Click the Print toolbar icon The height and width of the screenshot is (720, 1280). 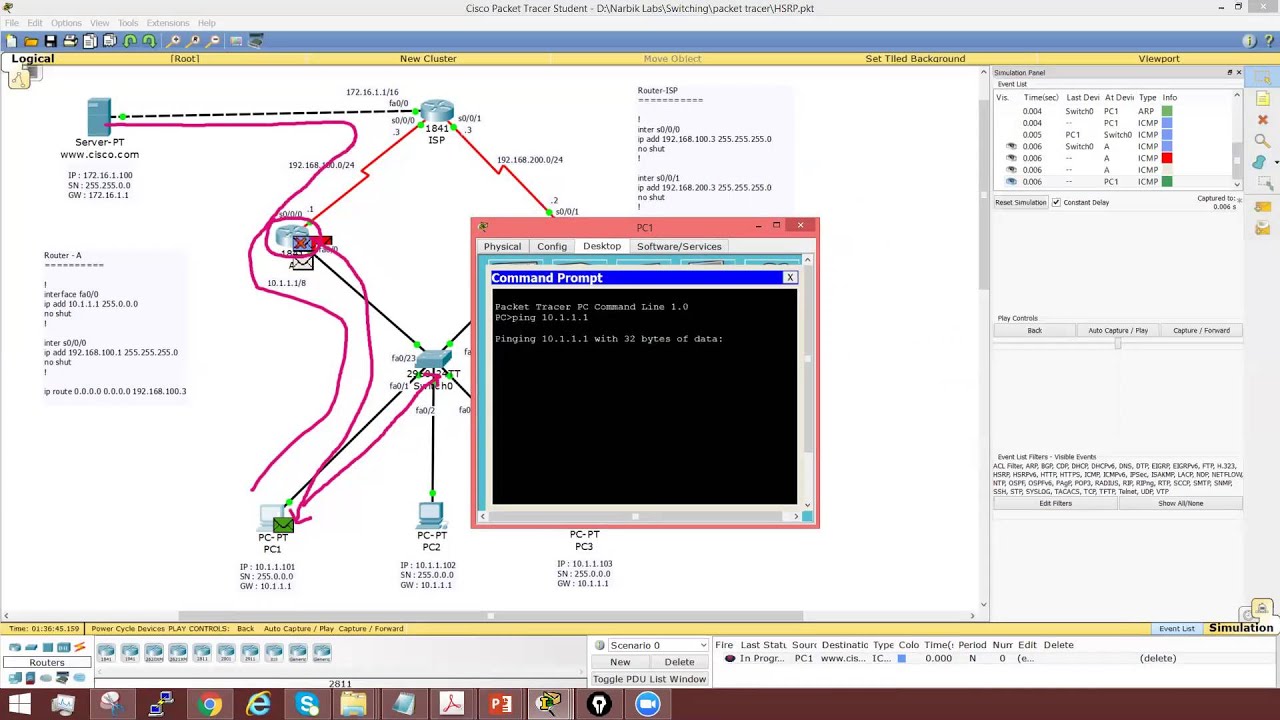[70, 41]
